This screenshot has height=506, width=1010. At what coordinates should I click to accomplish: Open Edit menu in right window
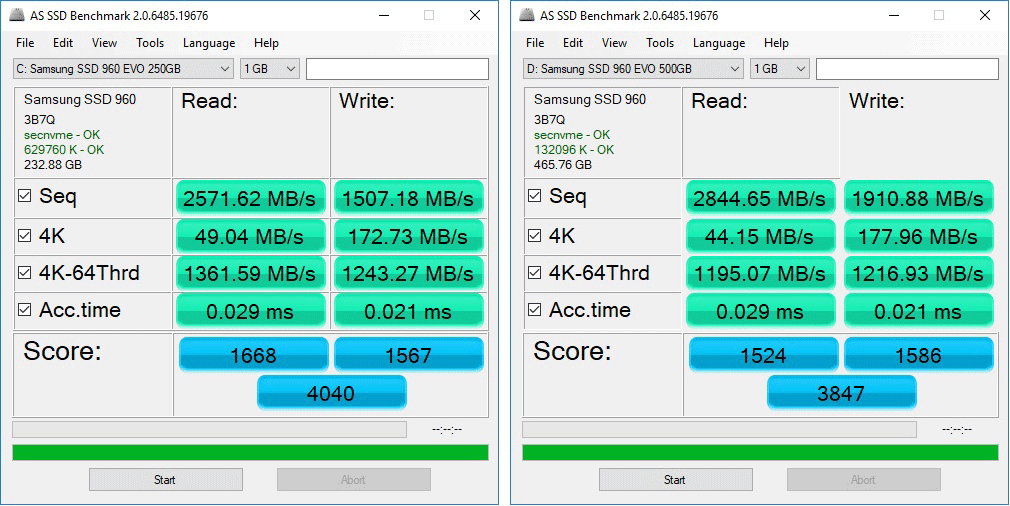(573, 43)
